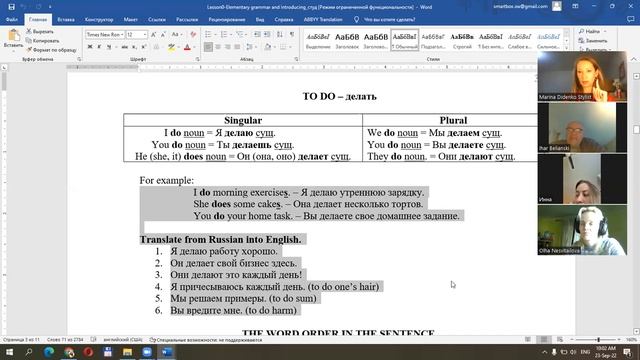Open the font color dropdown arrow
The image size is (640, 360).
tap(194, 47)
